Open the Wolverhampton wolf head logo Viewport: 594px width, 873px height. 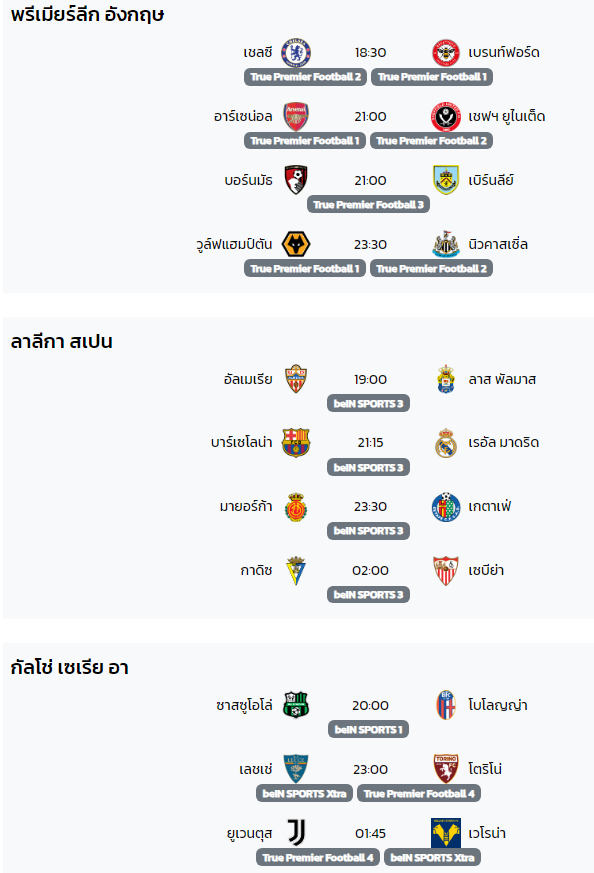pyautogui.click(x=296, y=244)
